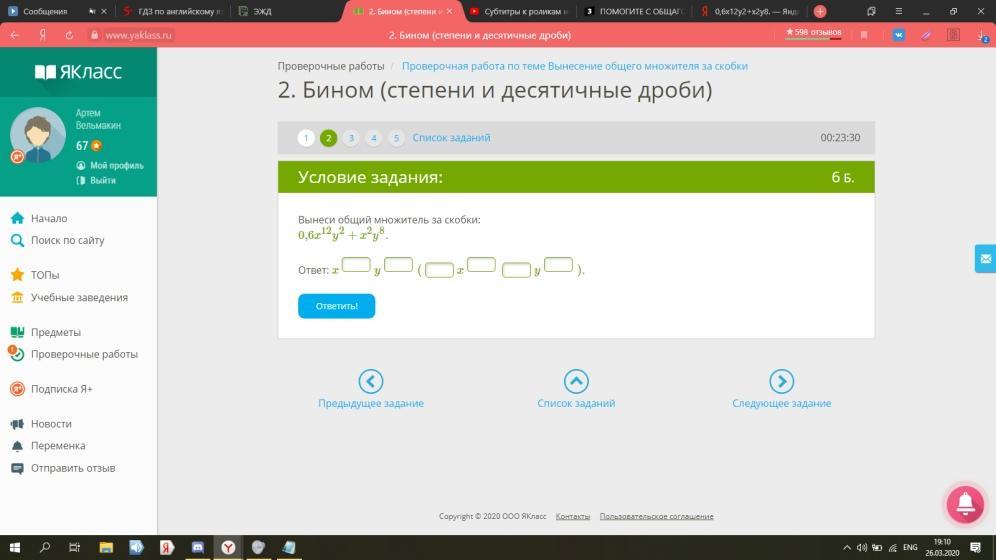Click the ТОПы star icon
This screenshot has height=560, width=996.
click(17, 275)
